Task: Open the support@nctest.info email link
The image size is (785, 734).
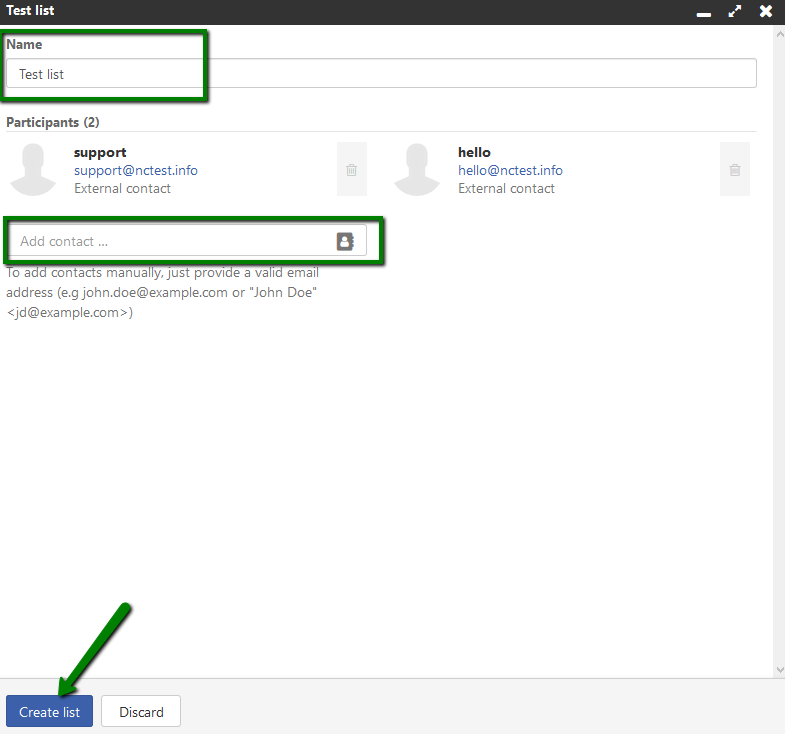Action: (136, 170)
